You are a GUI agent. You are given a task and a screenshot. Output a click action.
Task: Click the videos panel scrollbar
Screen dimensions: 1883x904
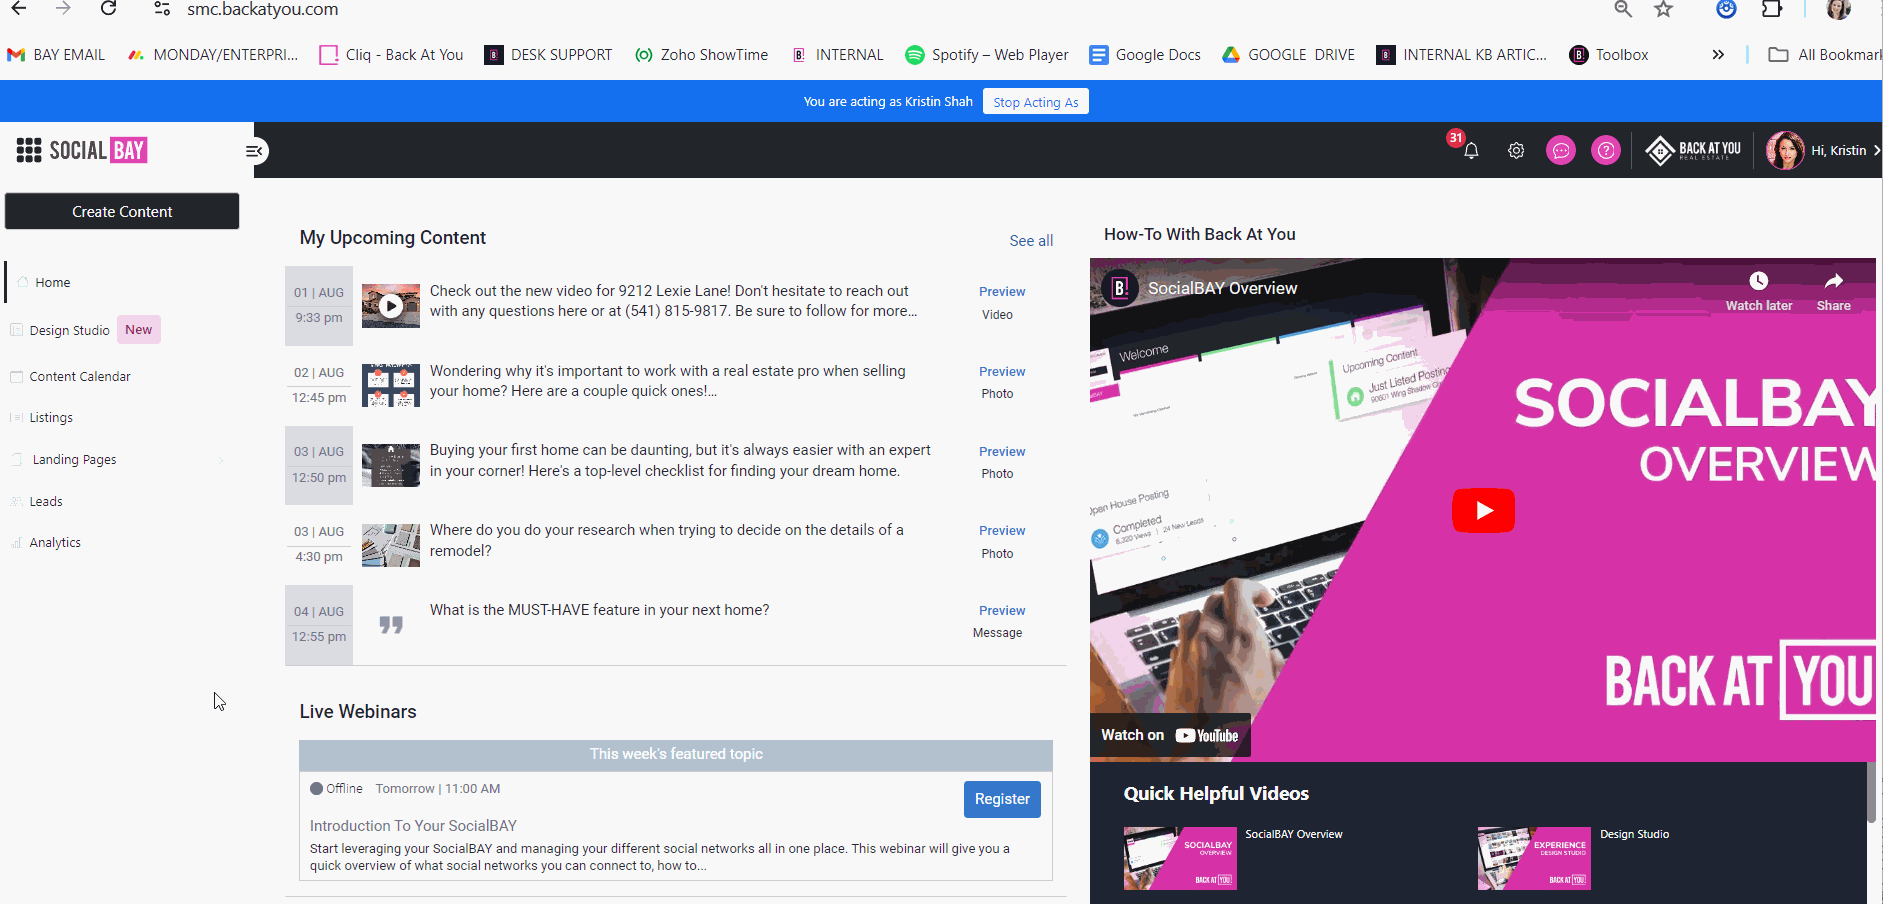(x=1871, y=792)
